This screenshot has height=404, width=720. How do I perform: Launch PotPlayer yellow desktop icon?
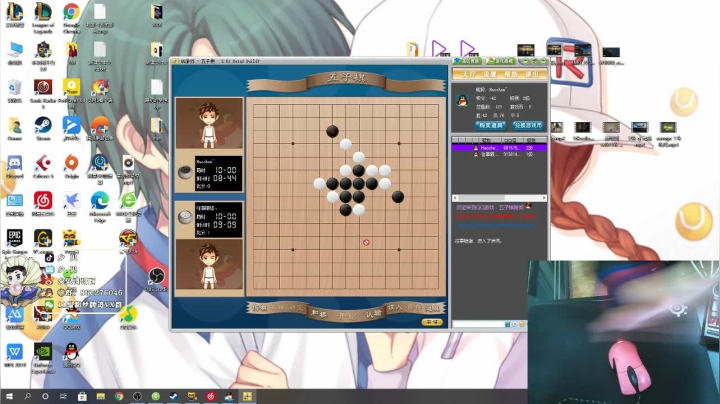pos(71,87)
